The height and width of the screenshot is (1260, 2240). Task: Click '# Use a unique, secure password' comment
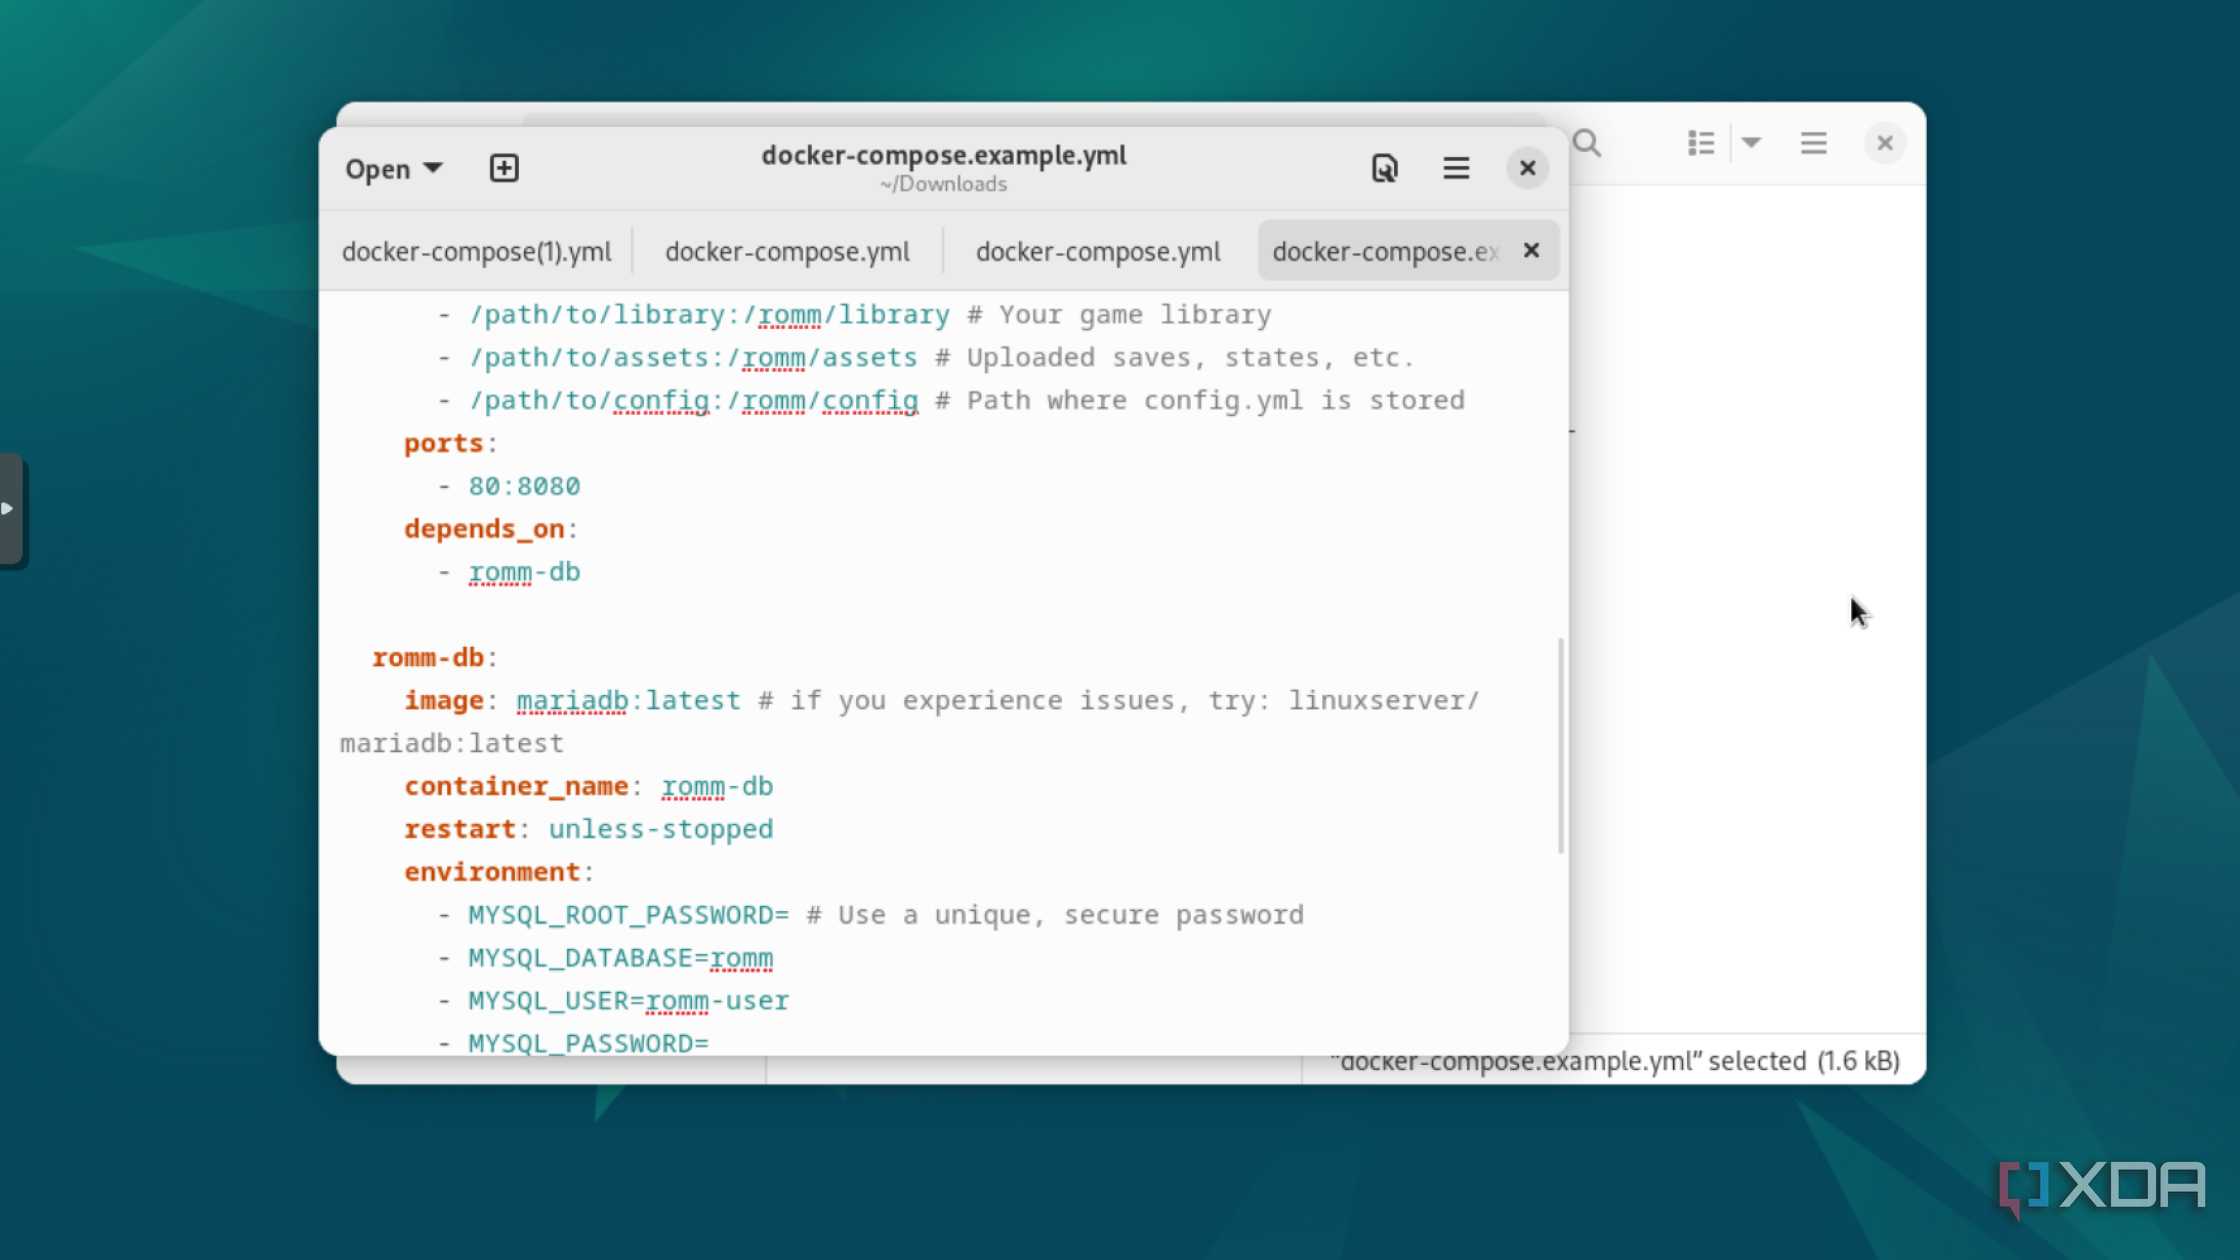click(1055, 915)
